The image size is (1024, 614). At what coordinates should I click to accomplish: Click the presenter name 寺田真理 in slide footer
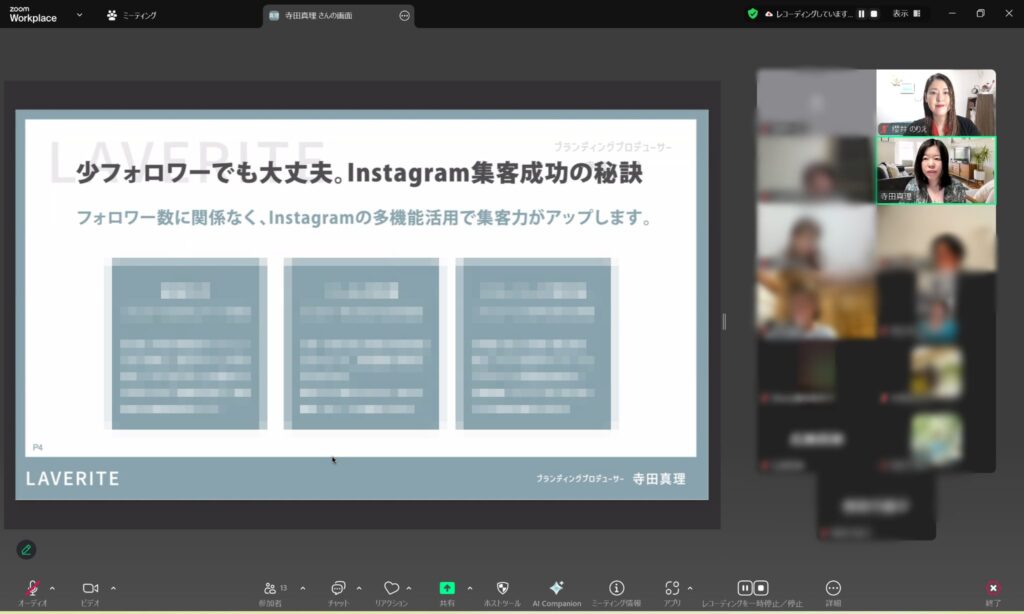click(659, 479)
